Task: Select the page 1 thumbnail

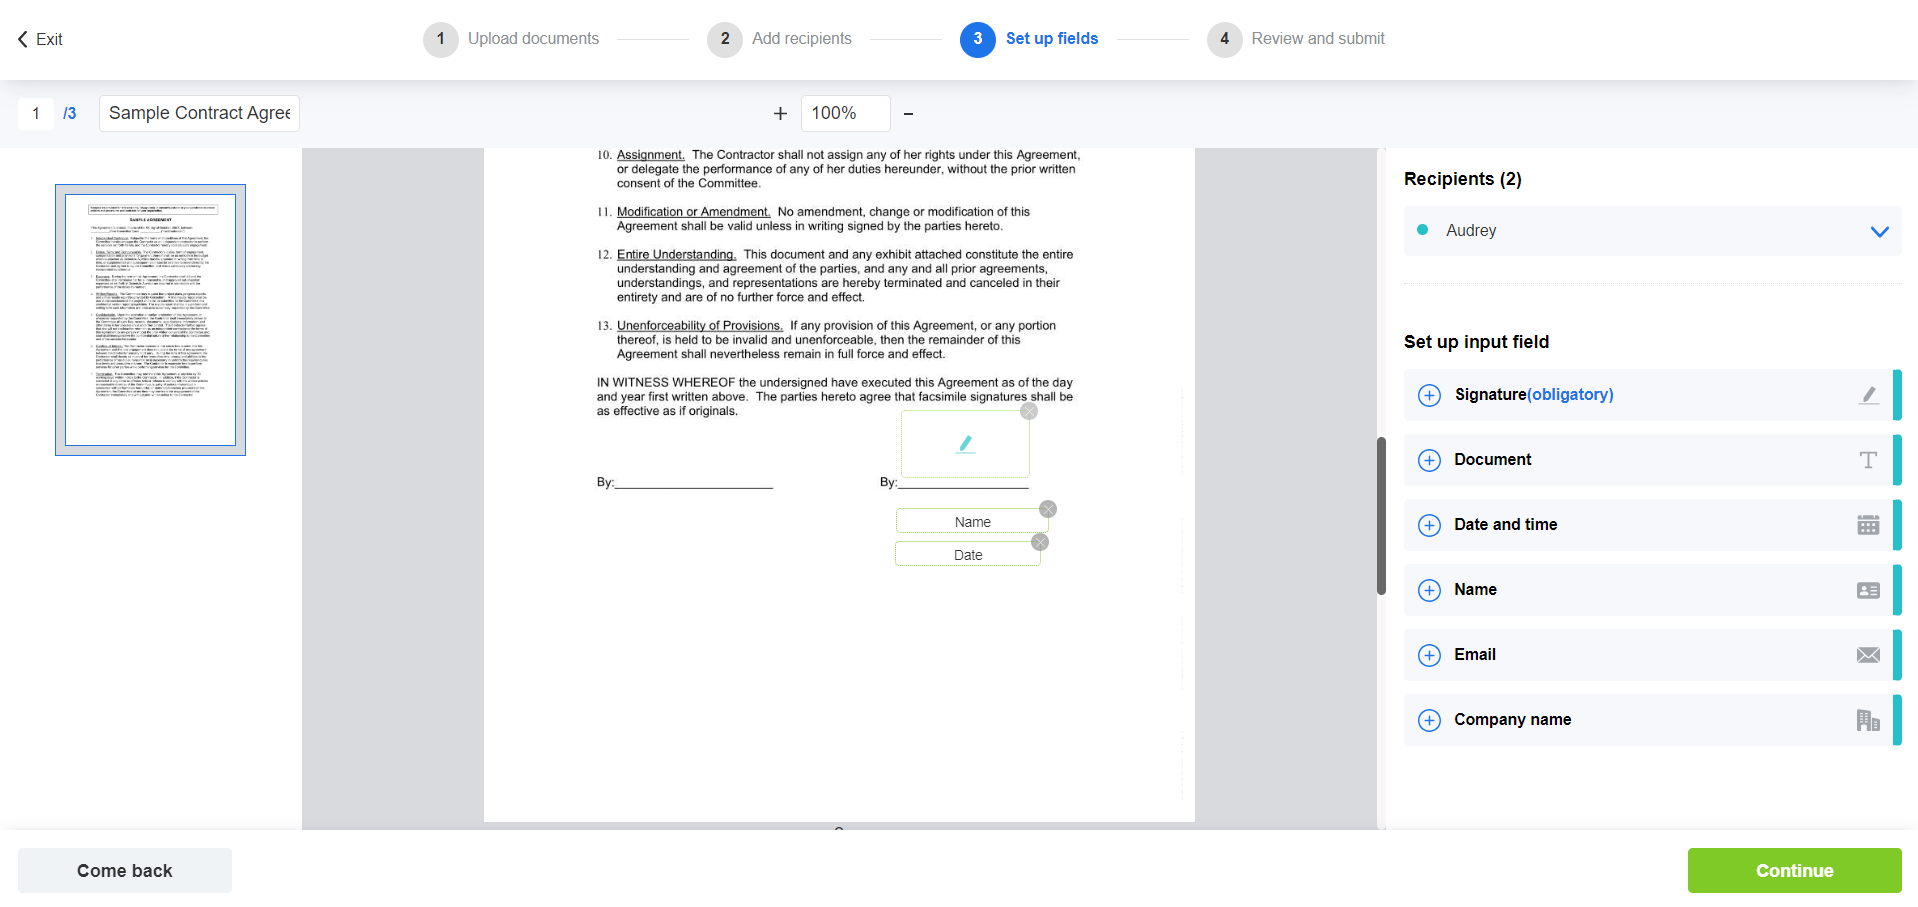Action: tap(150, 320)
